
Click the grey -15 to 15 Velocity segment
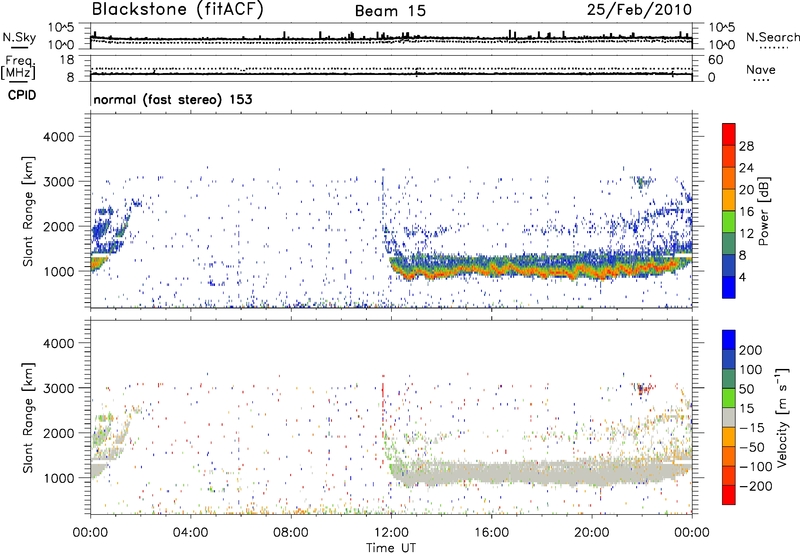point(729,418)
